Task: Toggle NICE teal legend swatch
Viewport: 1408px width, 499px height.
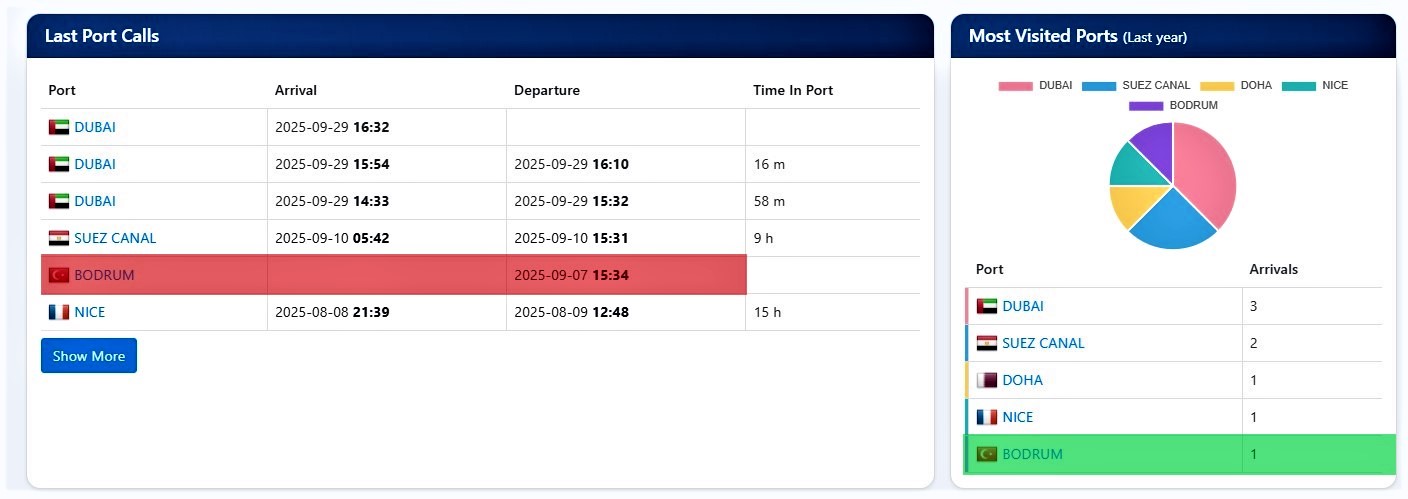Action: coord(1299,86)
